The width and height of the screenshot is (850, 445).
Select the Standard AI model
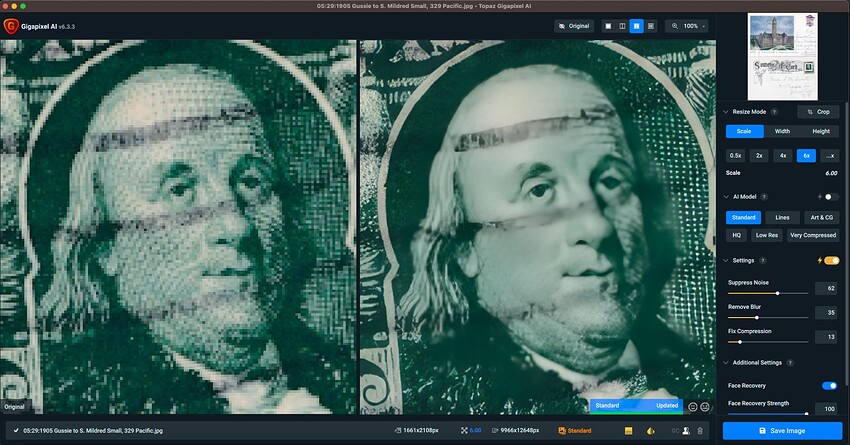(x=743, y=217)
